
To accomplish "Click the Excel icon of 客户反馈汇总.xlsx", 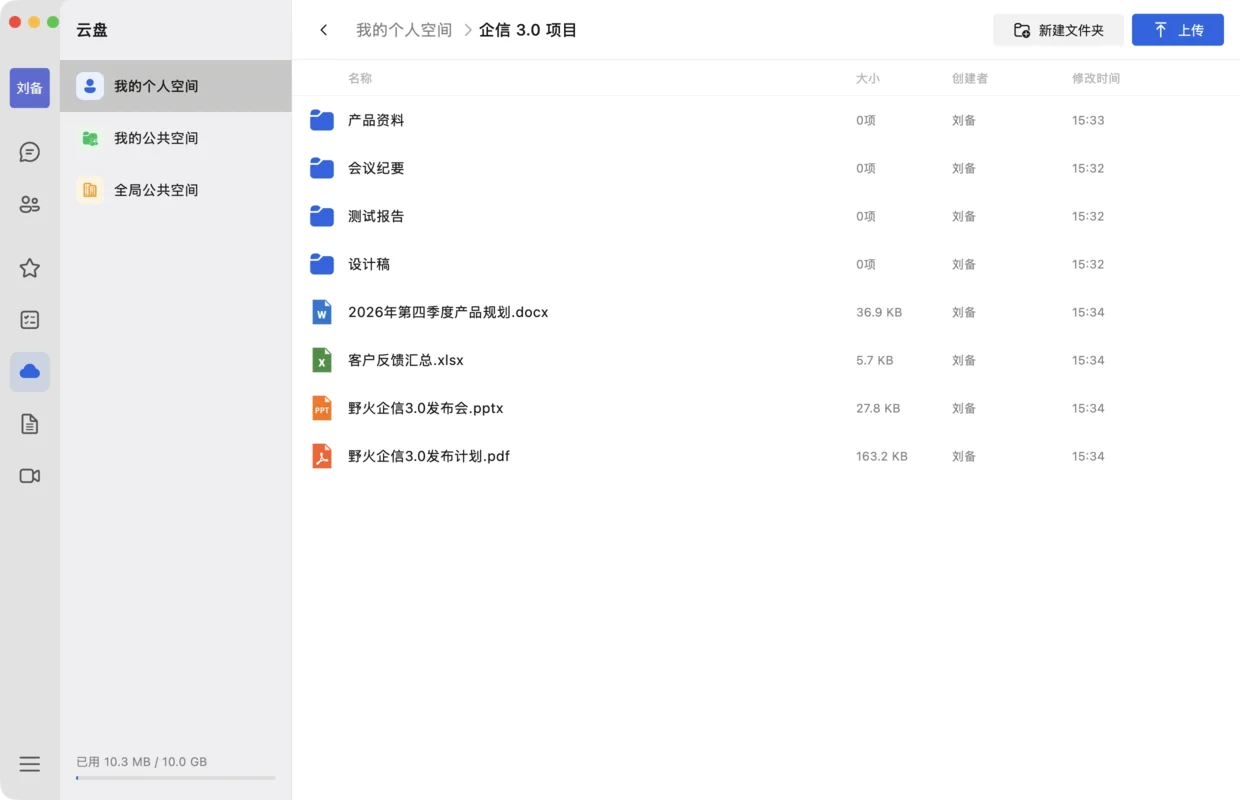I will click(x=322, y=360).
